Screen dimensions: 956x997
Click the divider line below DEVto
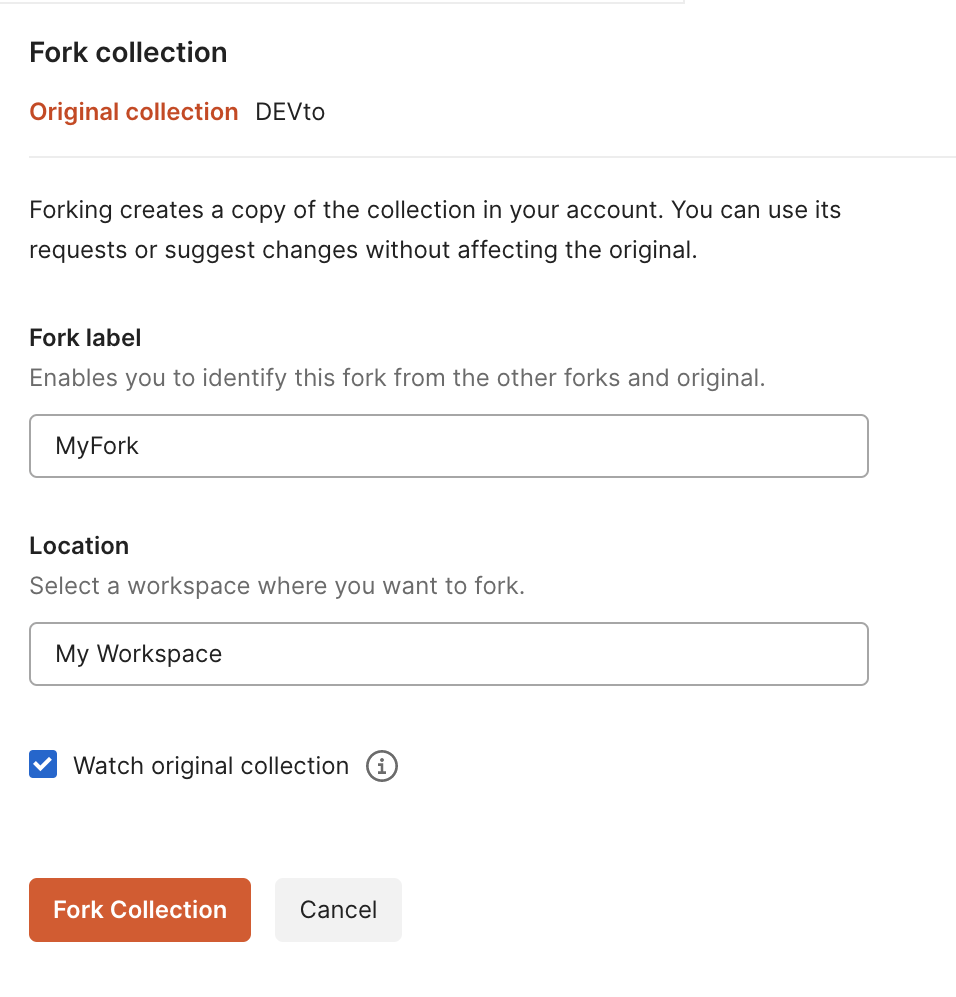coord(492,156)
